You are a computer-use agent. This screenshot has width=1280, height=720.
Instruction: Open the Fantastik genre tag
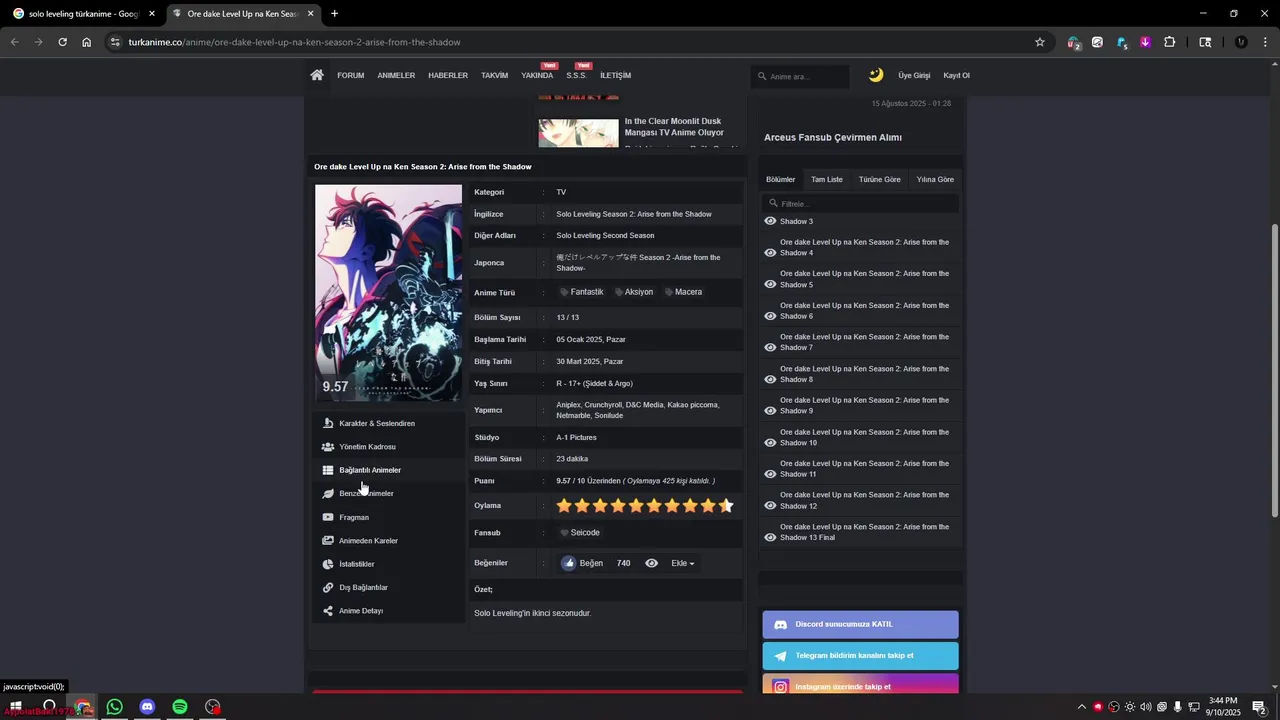click(581, 292)
